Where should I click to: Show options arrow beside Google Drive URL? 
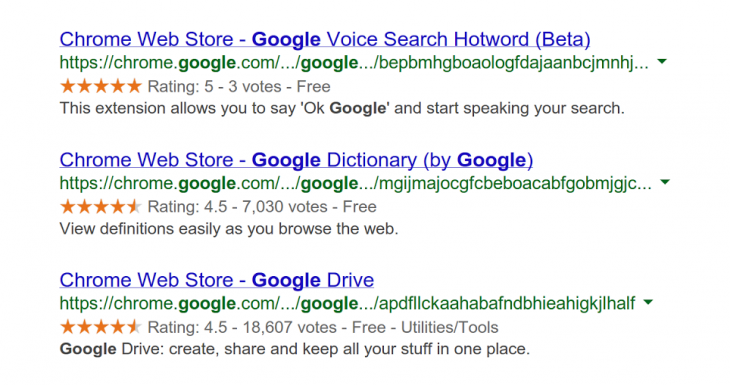648,302
